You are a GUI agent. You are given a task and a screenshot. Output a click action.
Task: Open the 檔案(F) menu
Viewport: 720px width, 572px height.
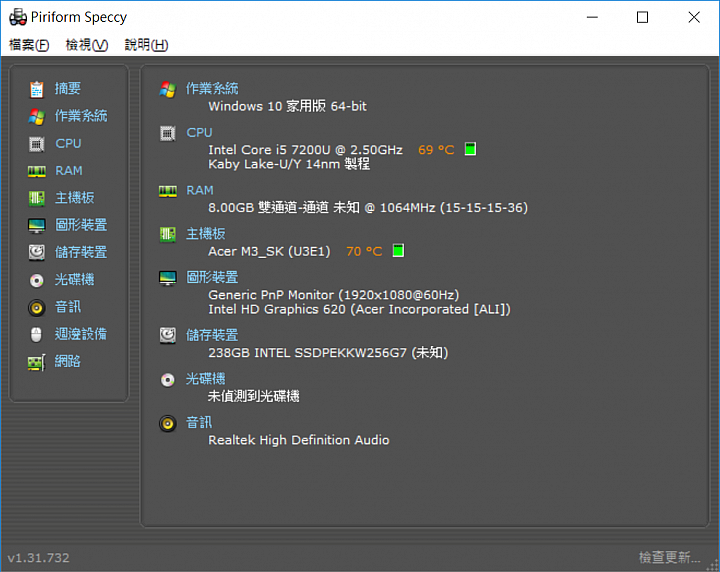[29, 45]
